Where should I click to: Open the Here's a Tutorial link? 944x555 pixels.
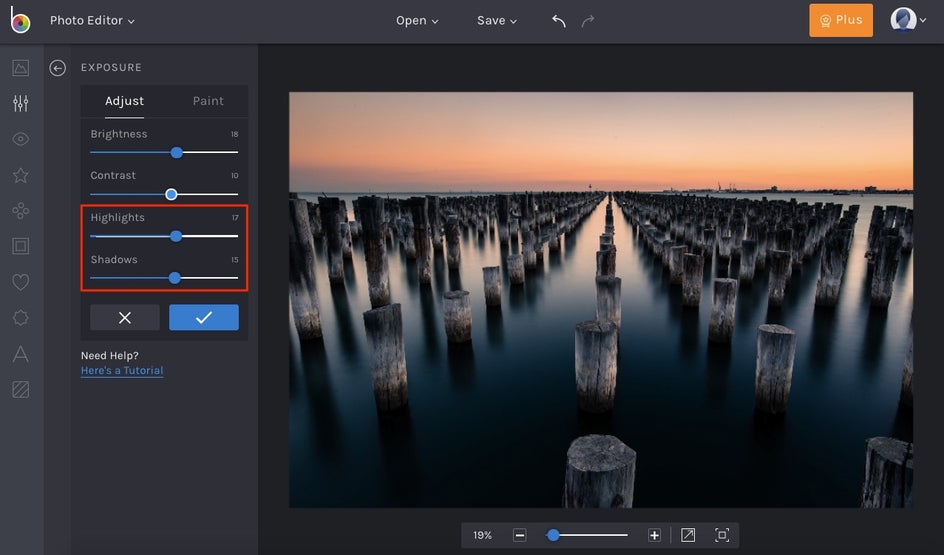(x=122, y=371)
